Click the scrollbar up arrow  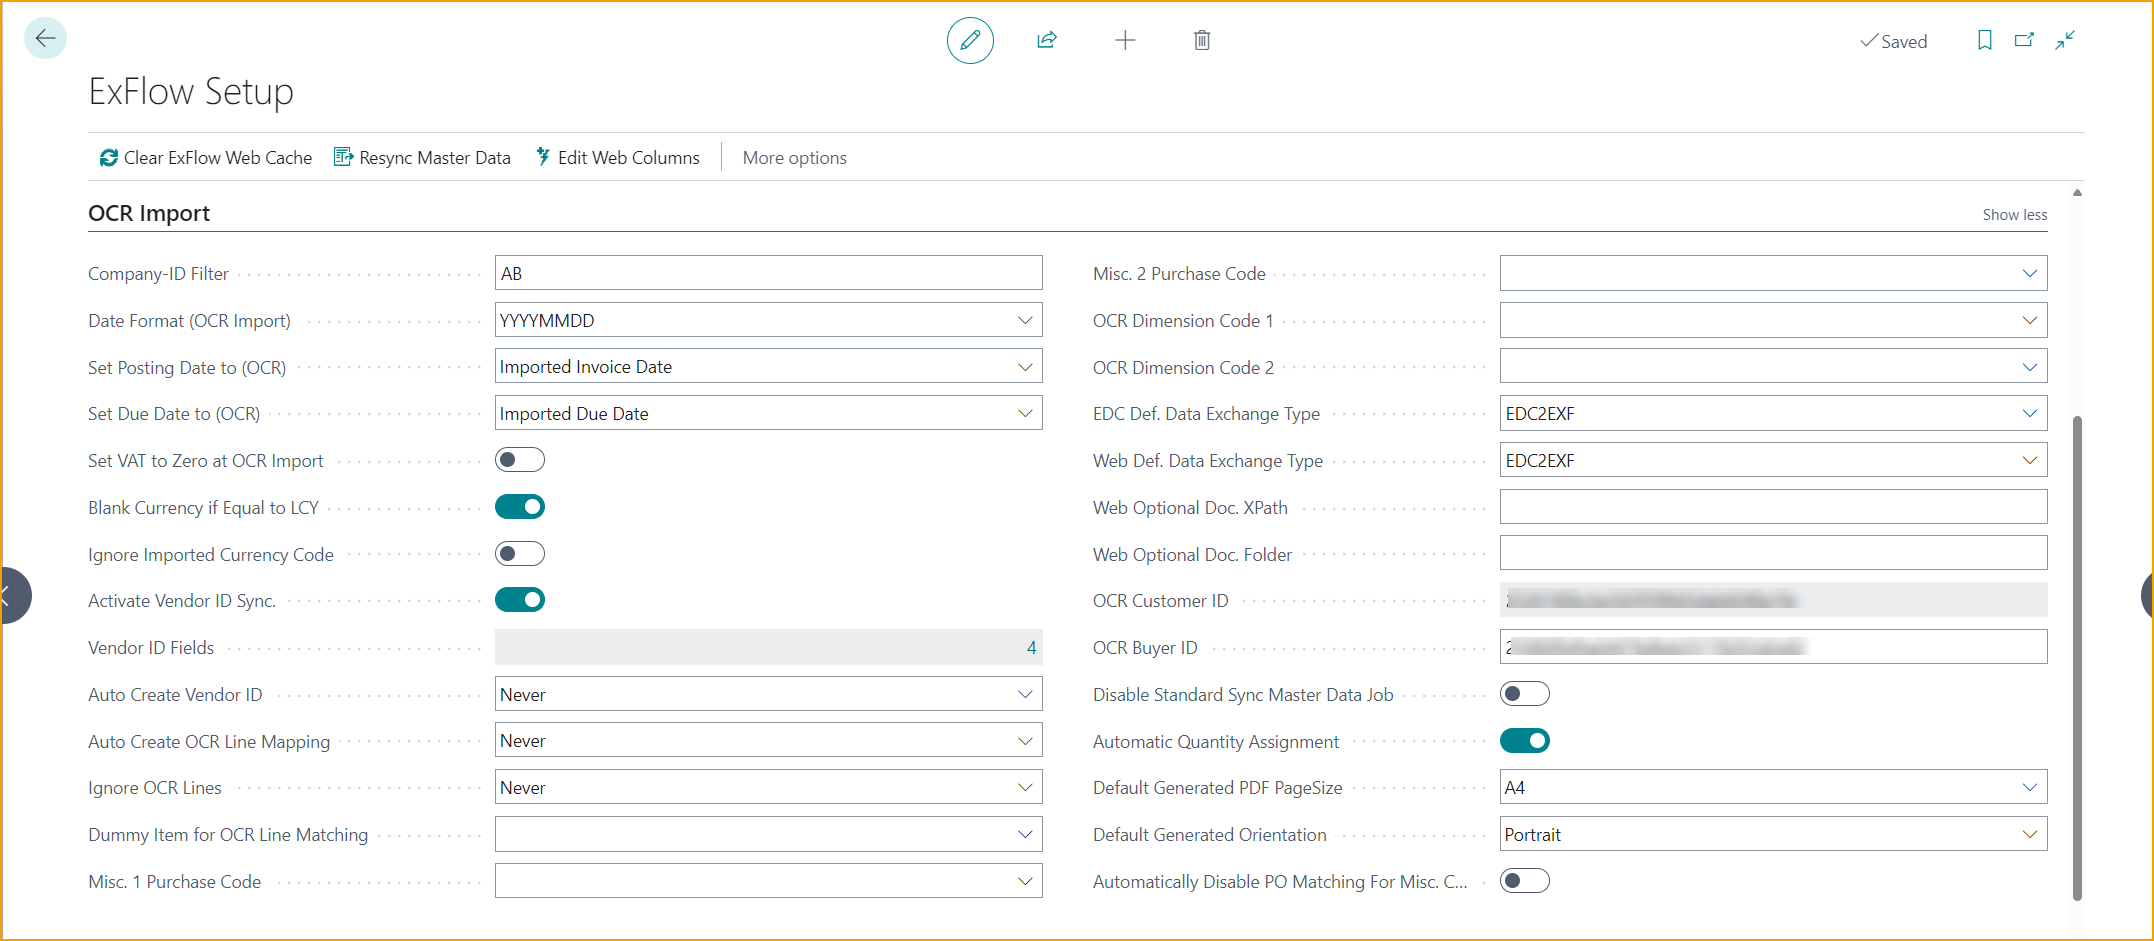tap(2077, 193)
